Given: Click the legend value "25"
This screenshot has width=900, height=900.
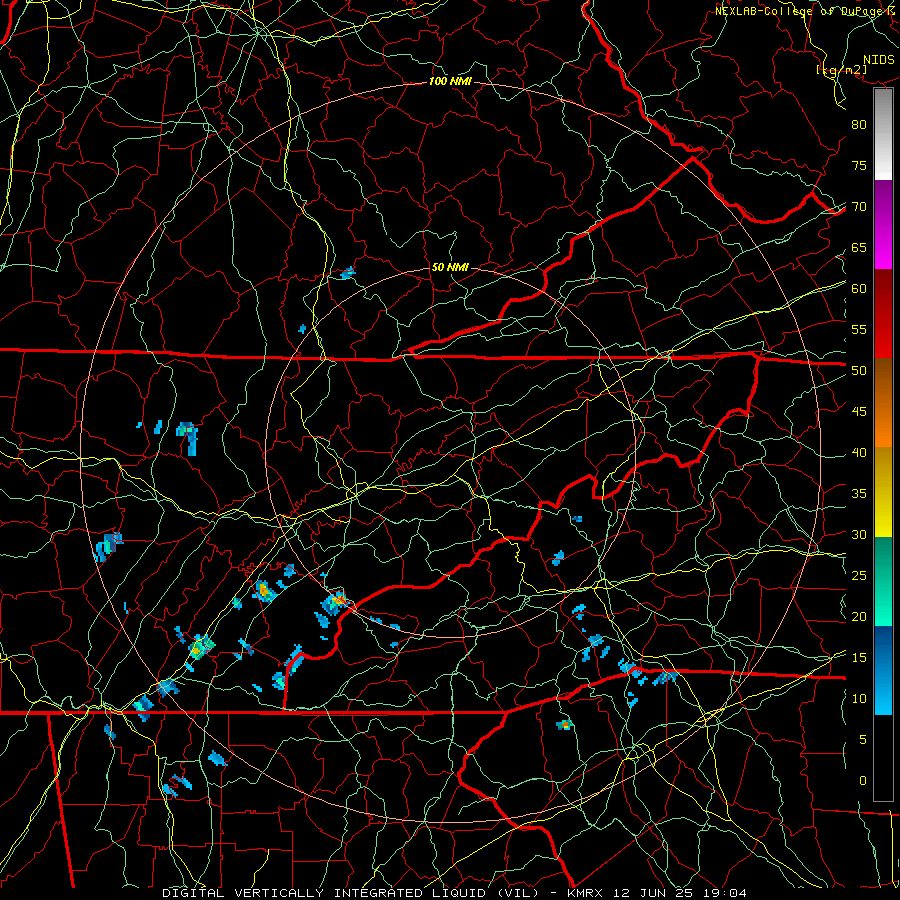Looking at the screenshot, I should click(x=859, y=575).
